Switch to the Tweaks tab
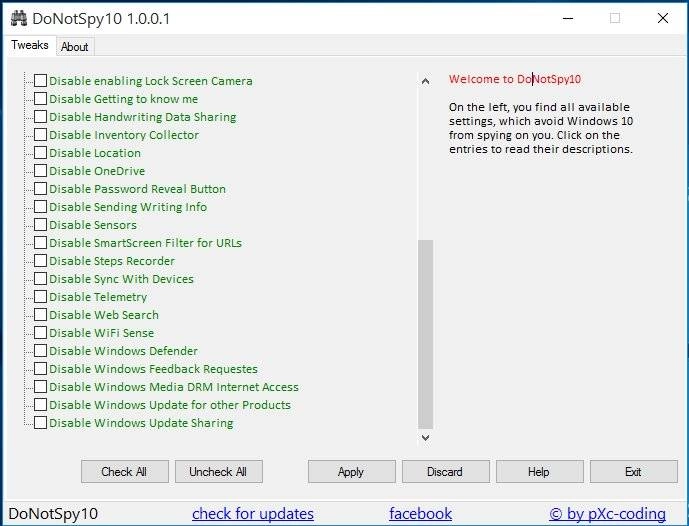Screen dimensions: 689x526 (30, 45)
